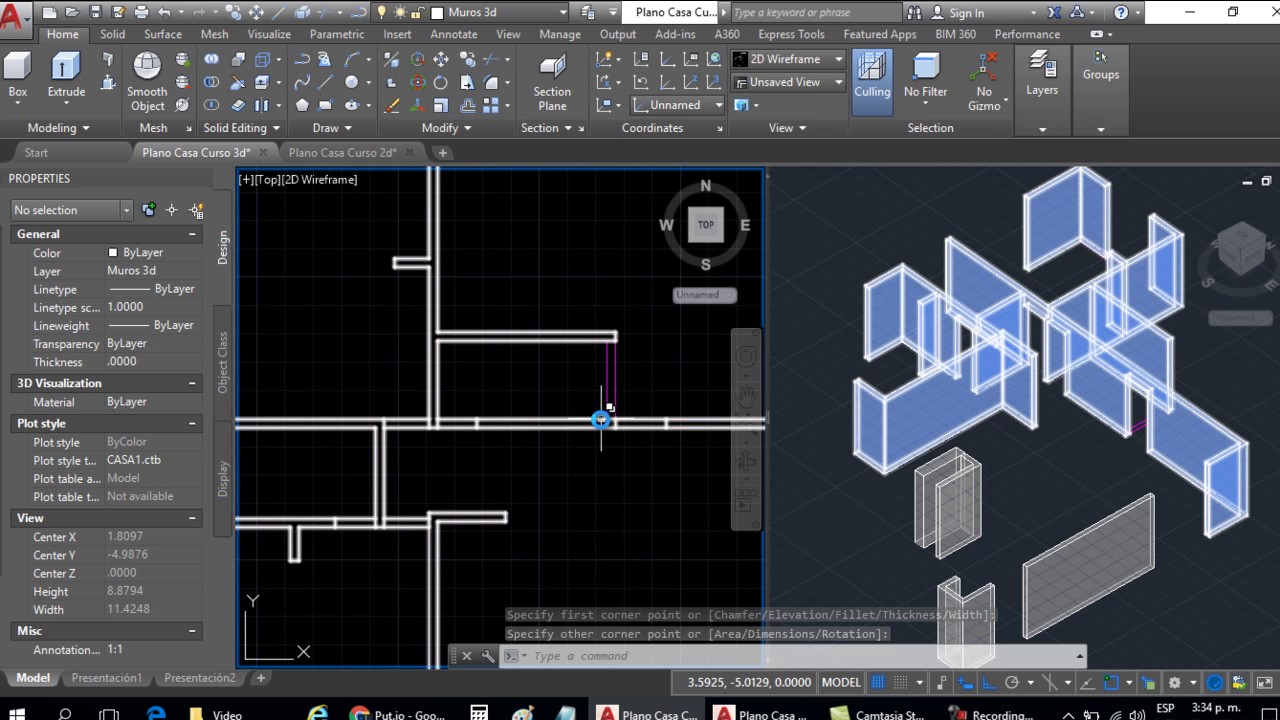Open the Visualize ribbon tab
Image resolution: width=1280 pixels, height=720 pixels.
[269, 34]
